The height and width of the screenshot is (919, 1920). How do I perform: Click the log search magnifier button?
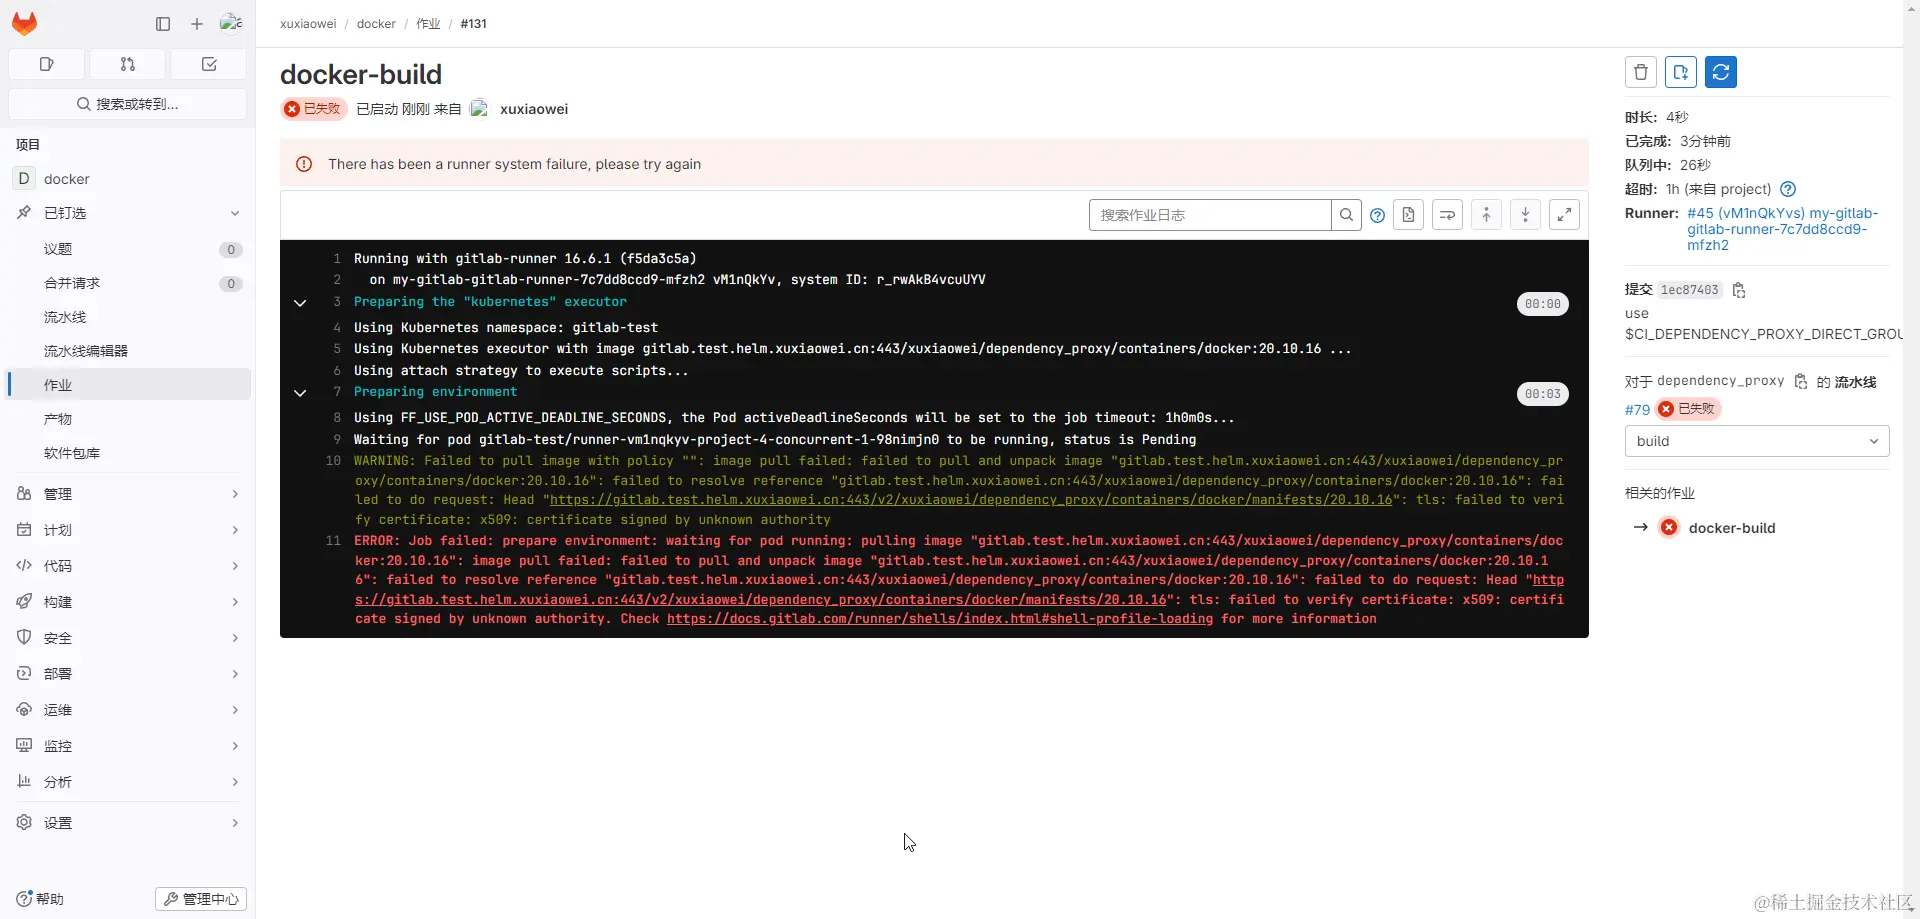tap(1346, 215)
